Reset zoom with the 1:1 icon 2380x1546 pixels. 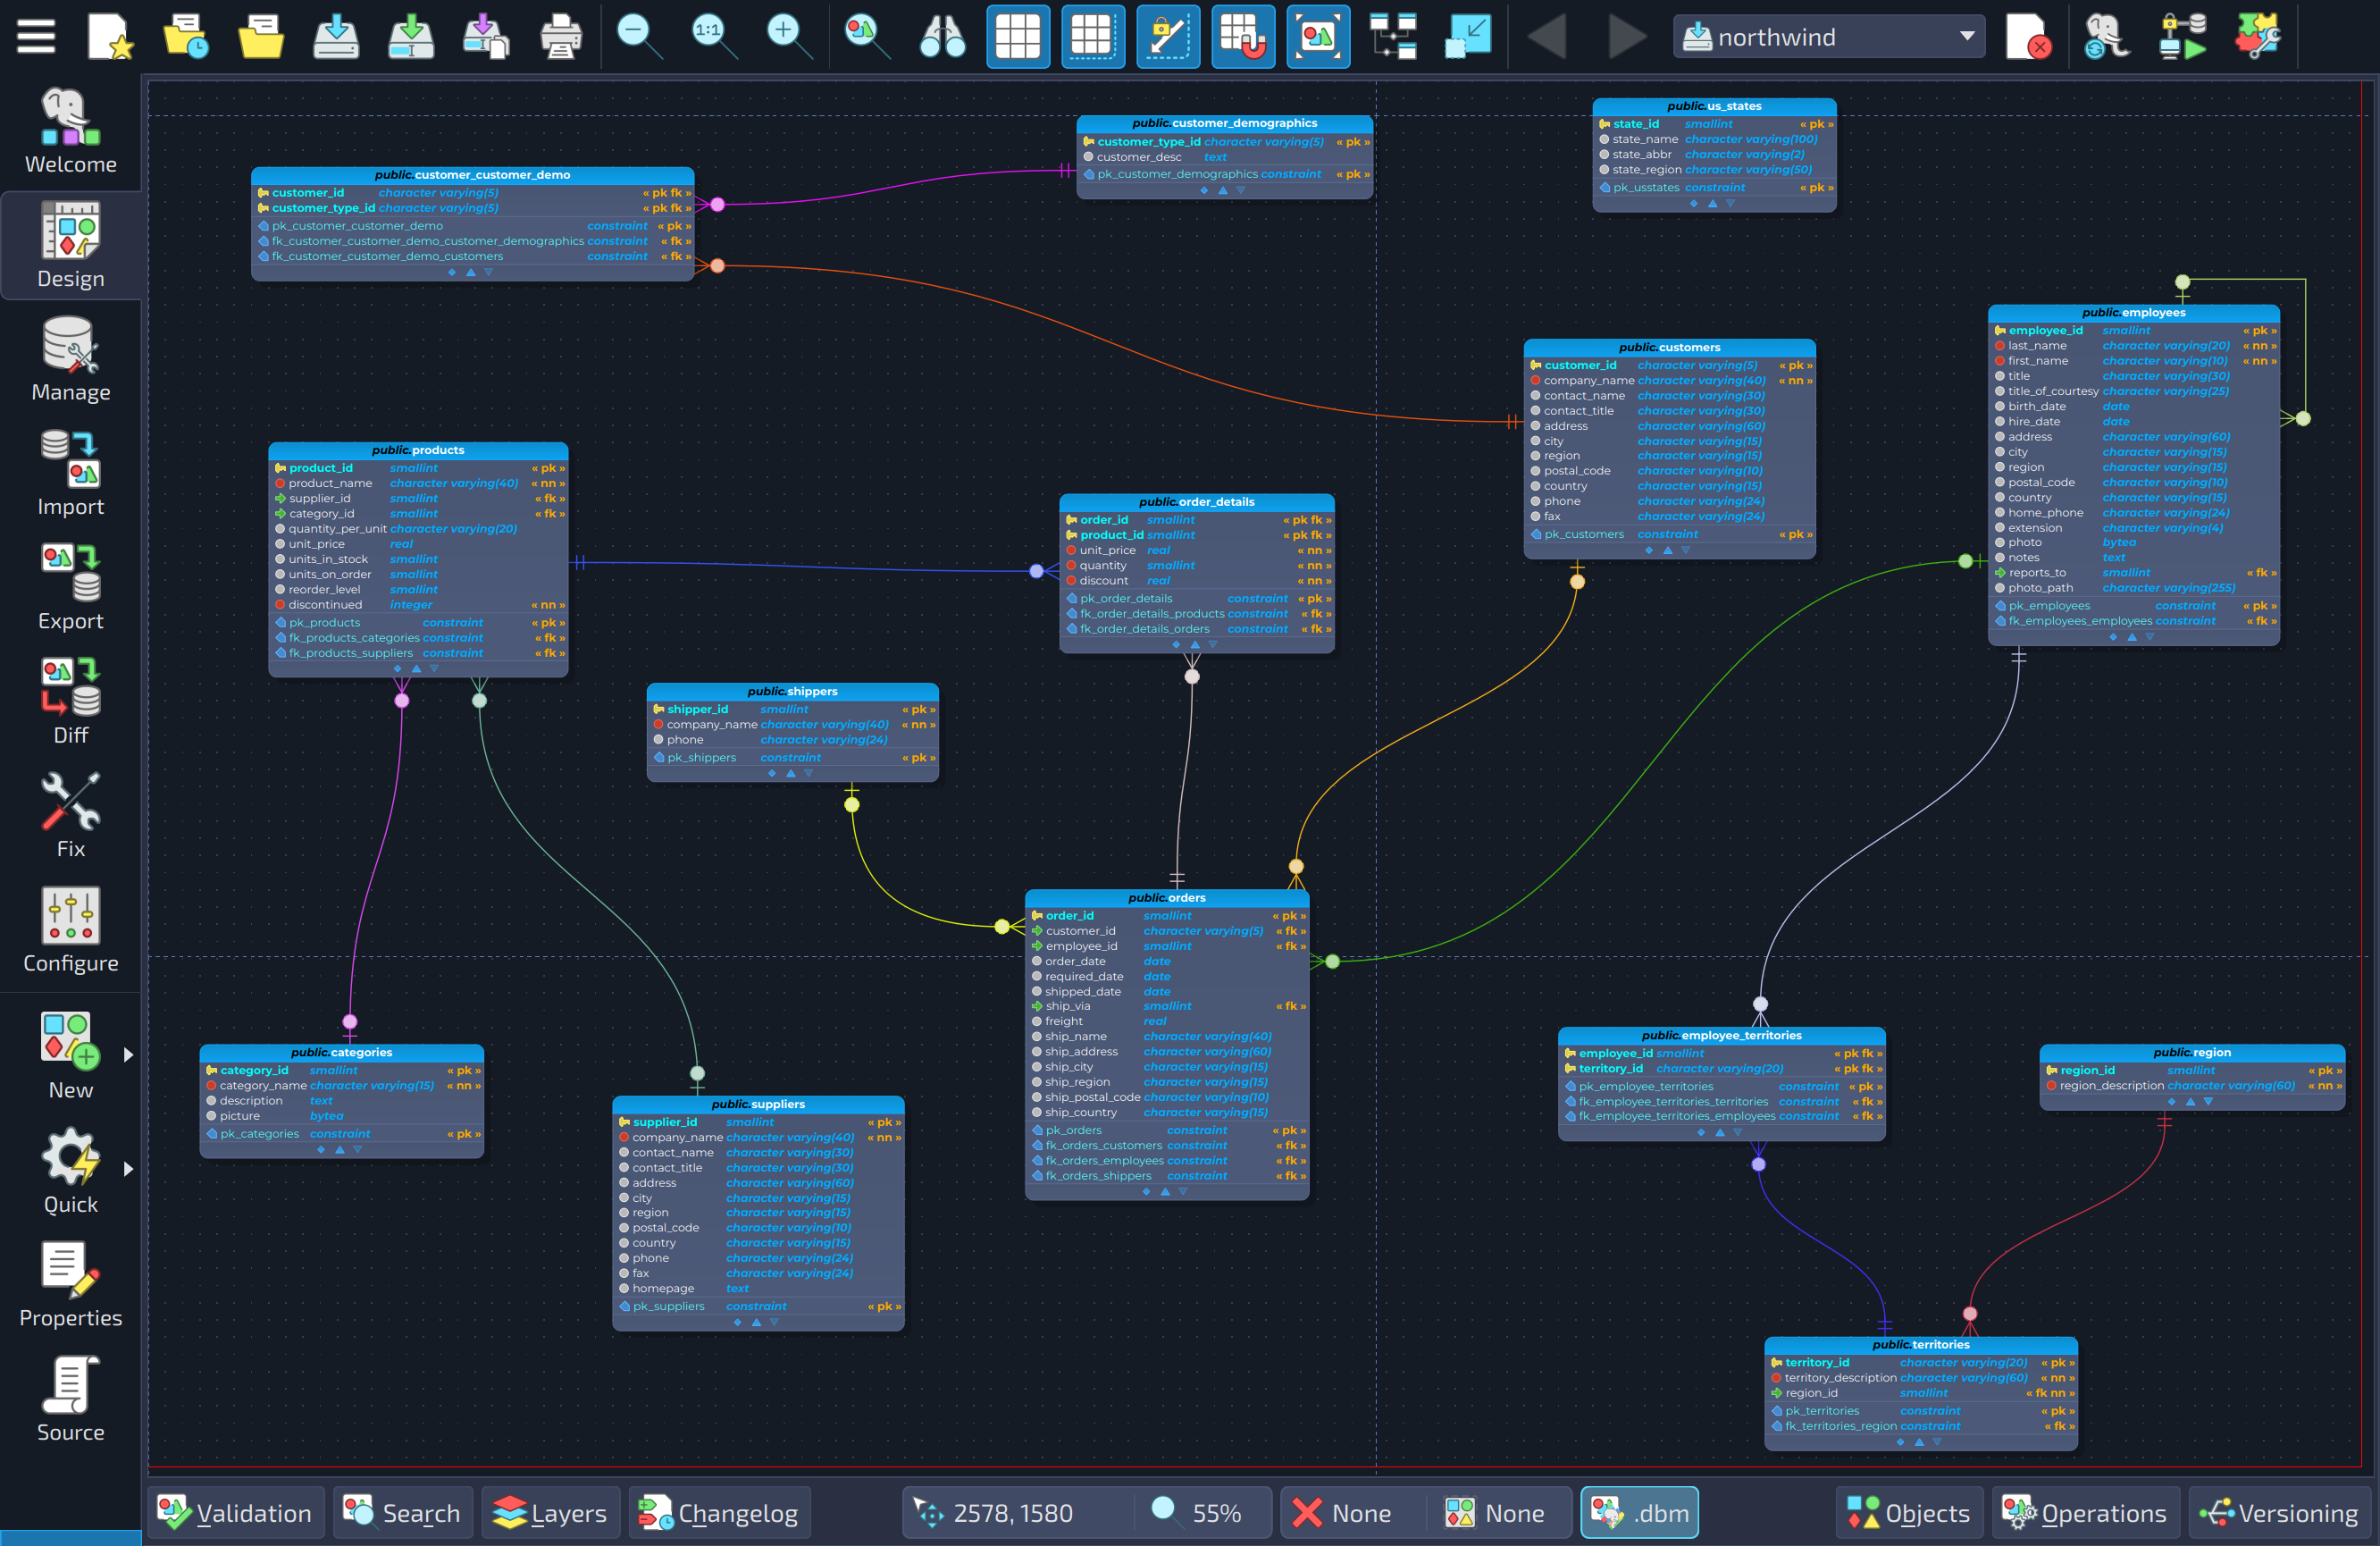point(711,36)
